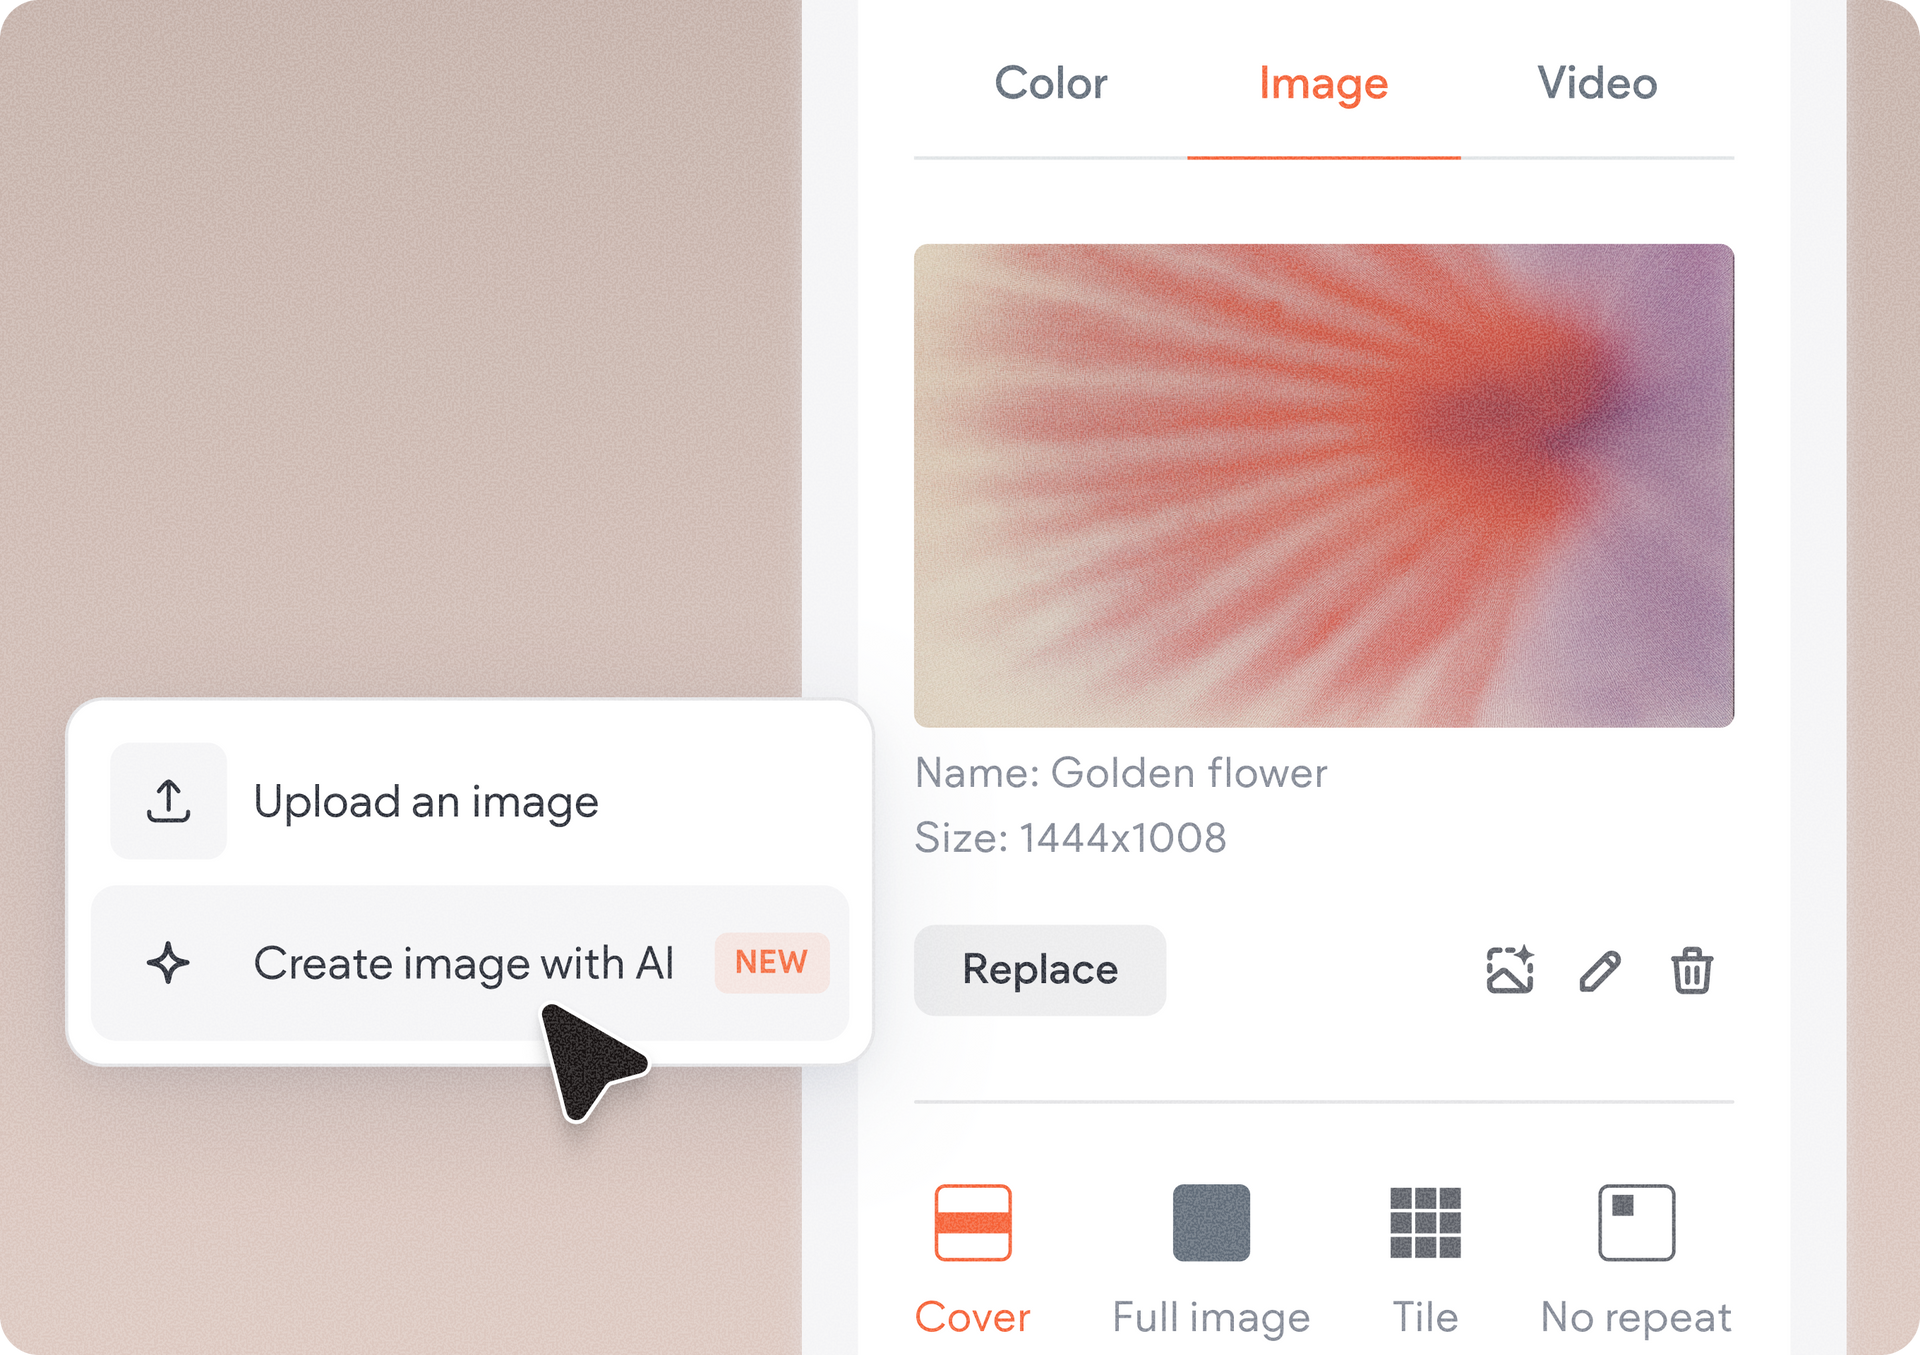
Task: Click the Cover label
Action: (972, 1317)
